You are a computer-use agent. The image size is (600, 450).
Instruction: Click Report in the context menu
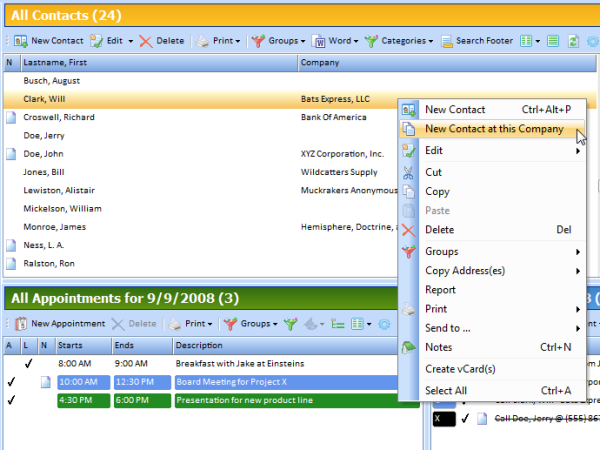[x=492, y=290]
